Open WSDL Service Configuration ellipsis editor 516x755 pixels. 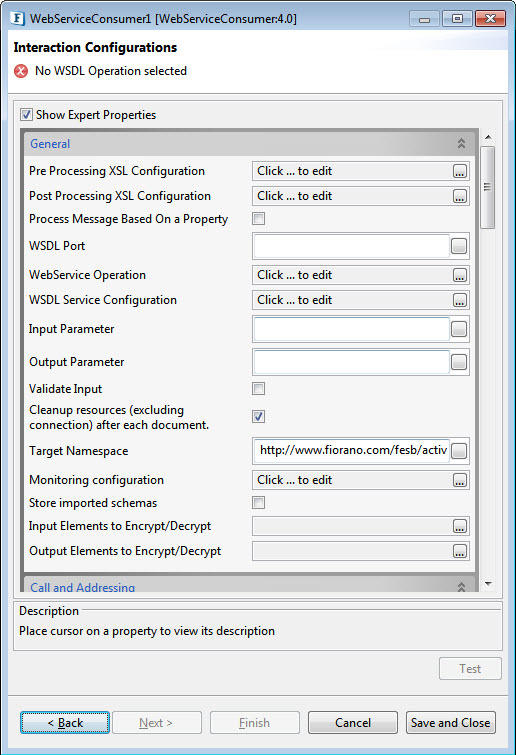[x=460, y=300]
